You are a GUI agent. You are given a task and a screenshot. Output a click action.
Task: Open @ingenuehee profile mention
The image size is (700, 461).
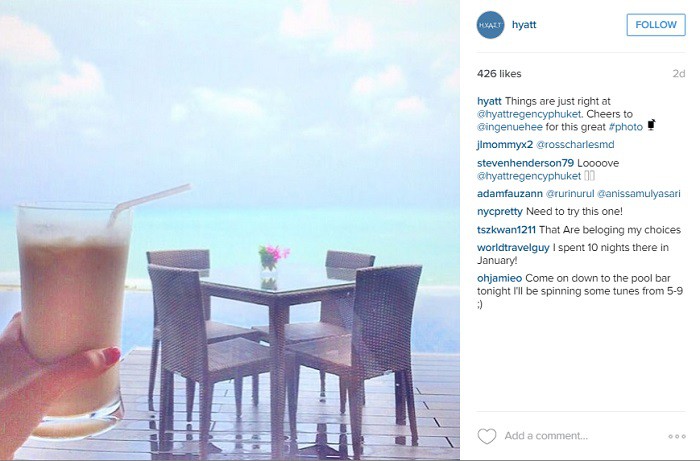click(x=510, y=127)
